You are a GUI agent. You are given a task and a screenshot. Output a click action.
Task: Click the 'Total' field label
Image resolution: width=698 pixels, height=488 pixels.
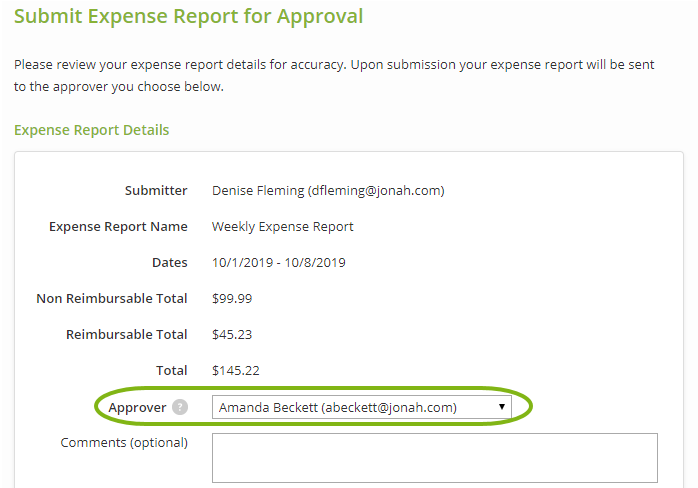coord(172,370)
